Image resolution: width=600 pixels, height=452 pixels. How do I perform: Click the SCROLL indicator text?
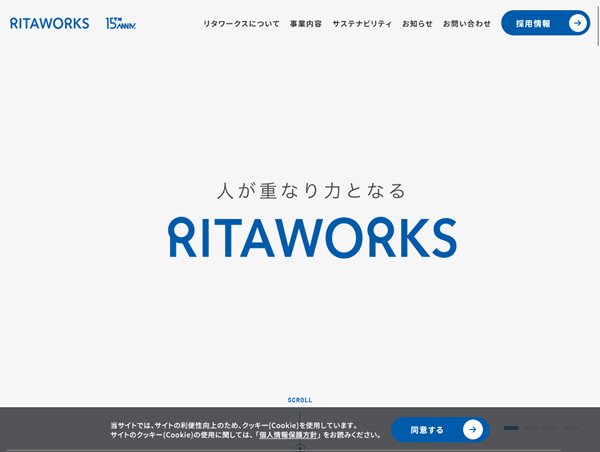coord(300,400)
